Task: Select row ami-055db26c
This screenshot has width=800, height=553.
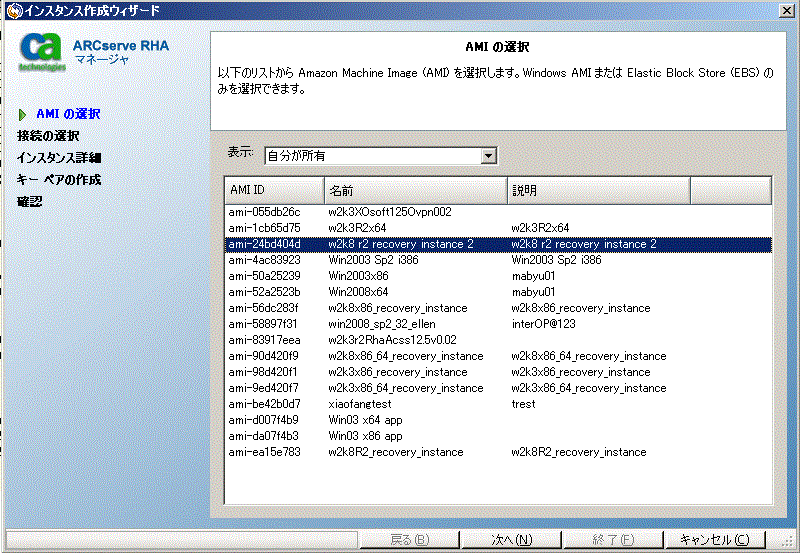Action: click(498, 212)
